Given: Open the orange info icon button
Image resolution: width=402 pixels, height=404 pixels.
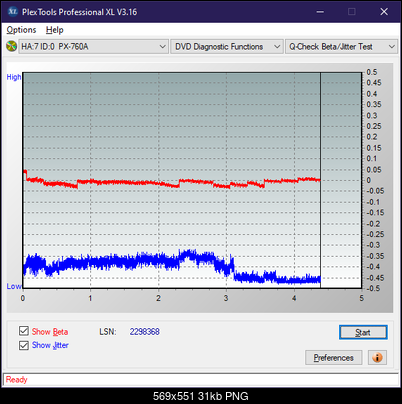Looking at the screenshot, I should 377,358.
